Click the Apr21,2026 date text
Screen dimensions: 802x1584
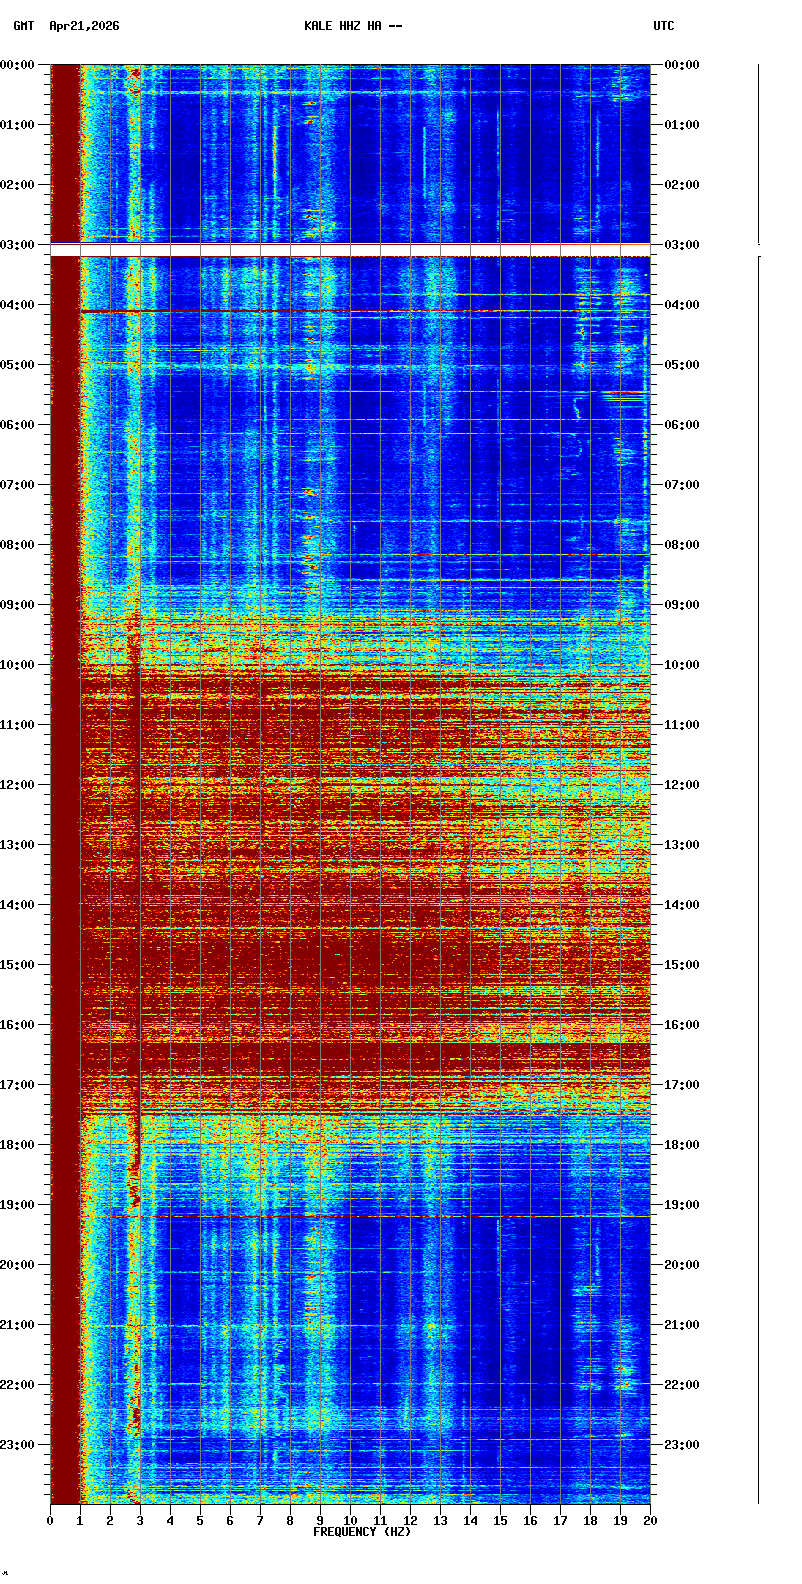click(84, 26)
